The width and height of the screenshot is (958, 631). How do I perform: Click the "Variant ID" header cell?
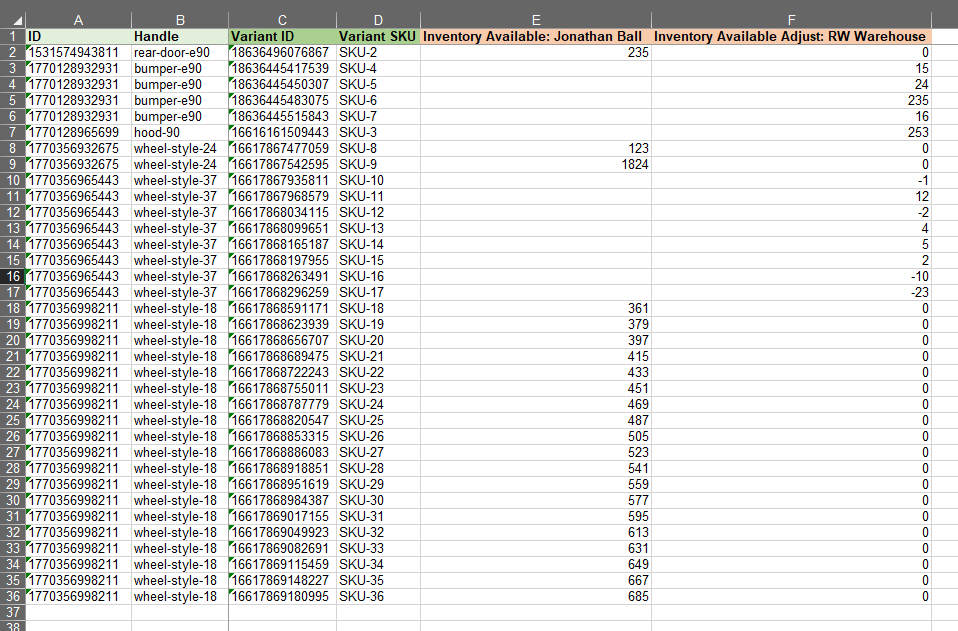(282, 36)
